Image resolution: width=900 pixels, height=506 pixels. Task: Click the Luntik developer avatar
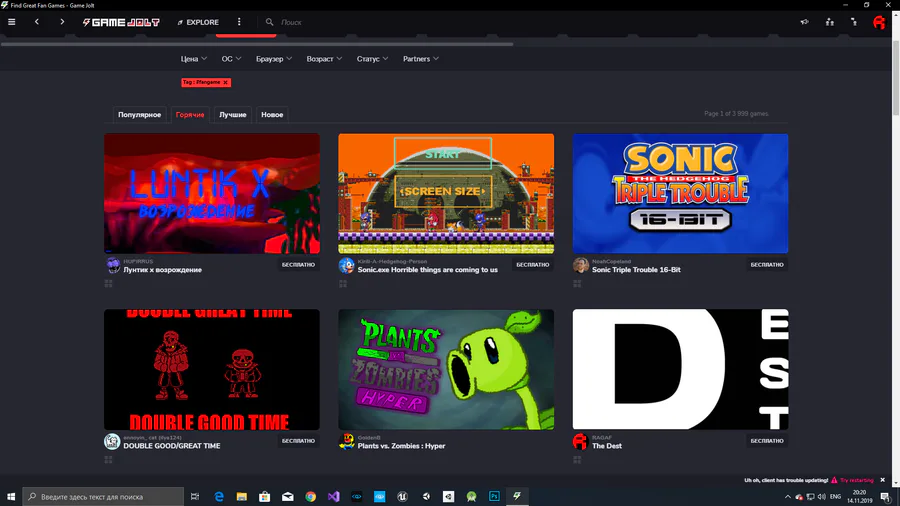113,266
